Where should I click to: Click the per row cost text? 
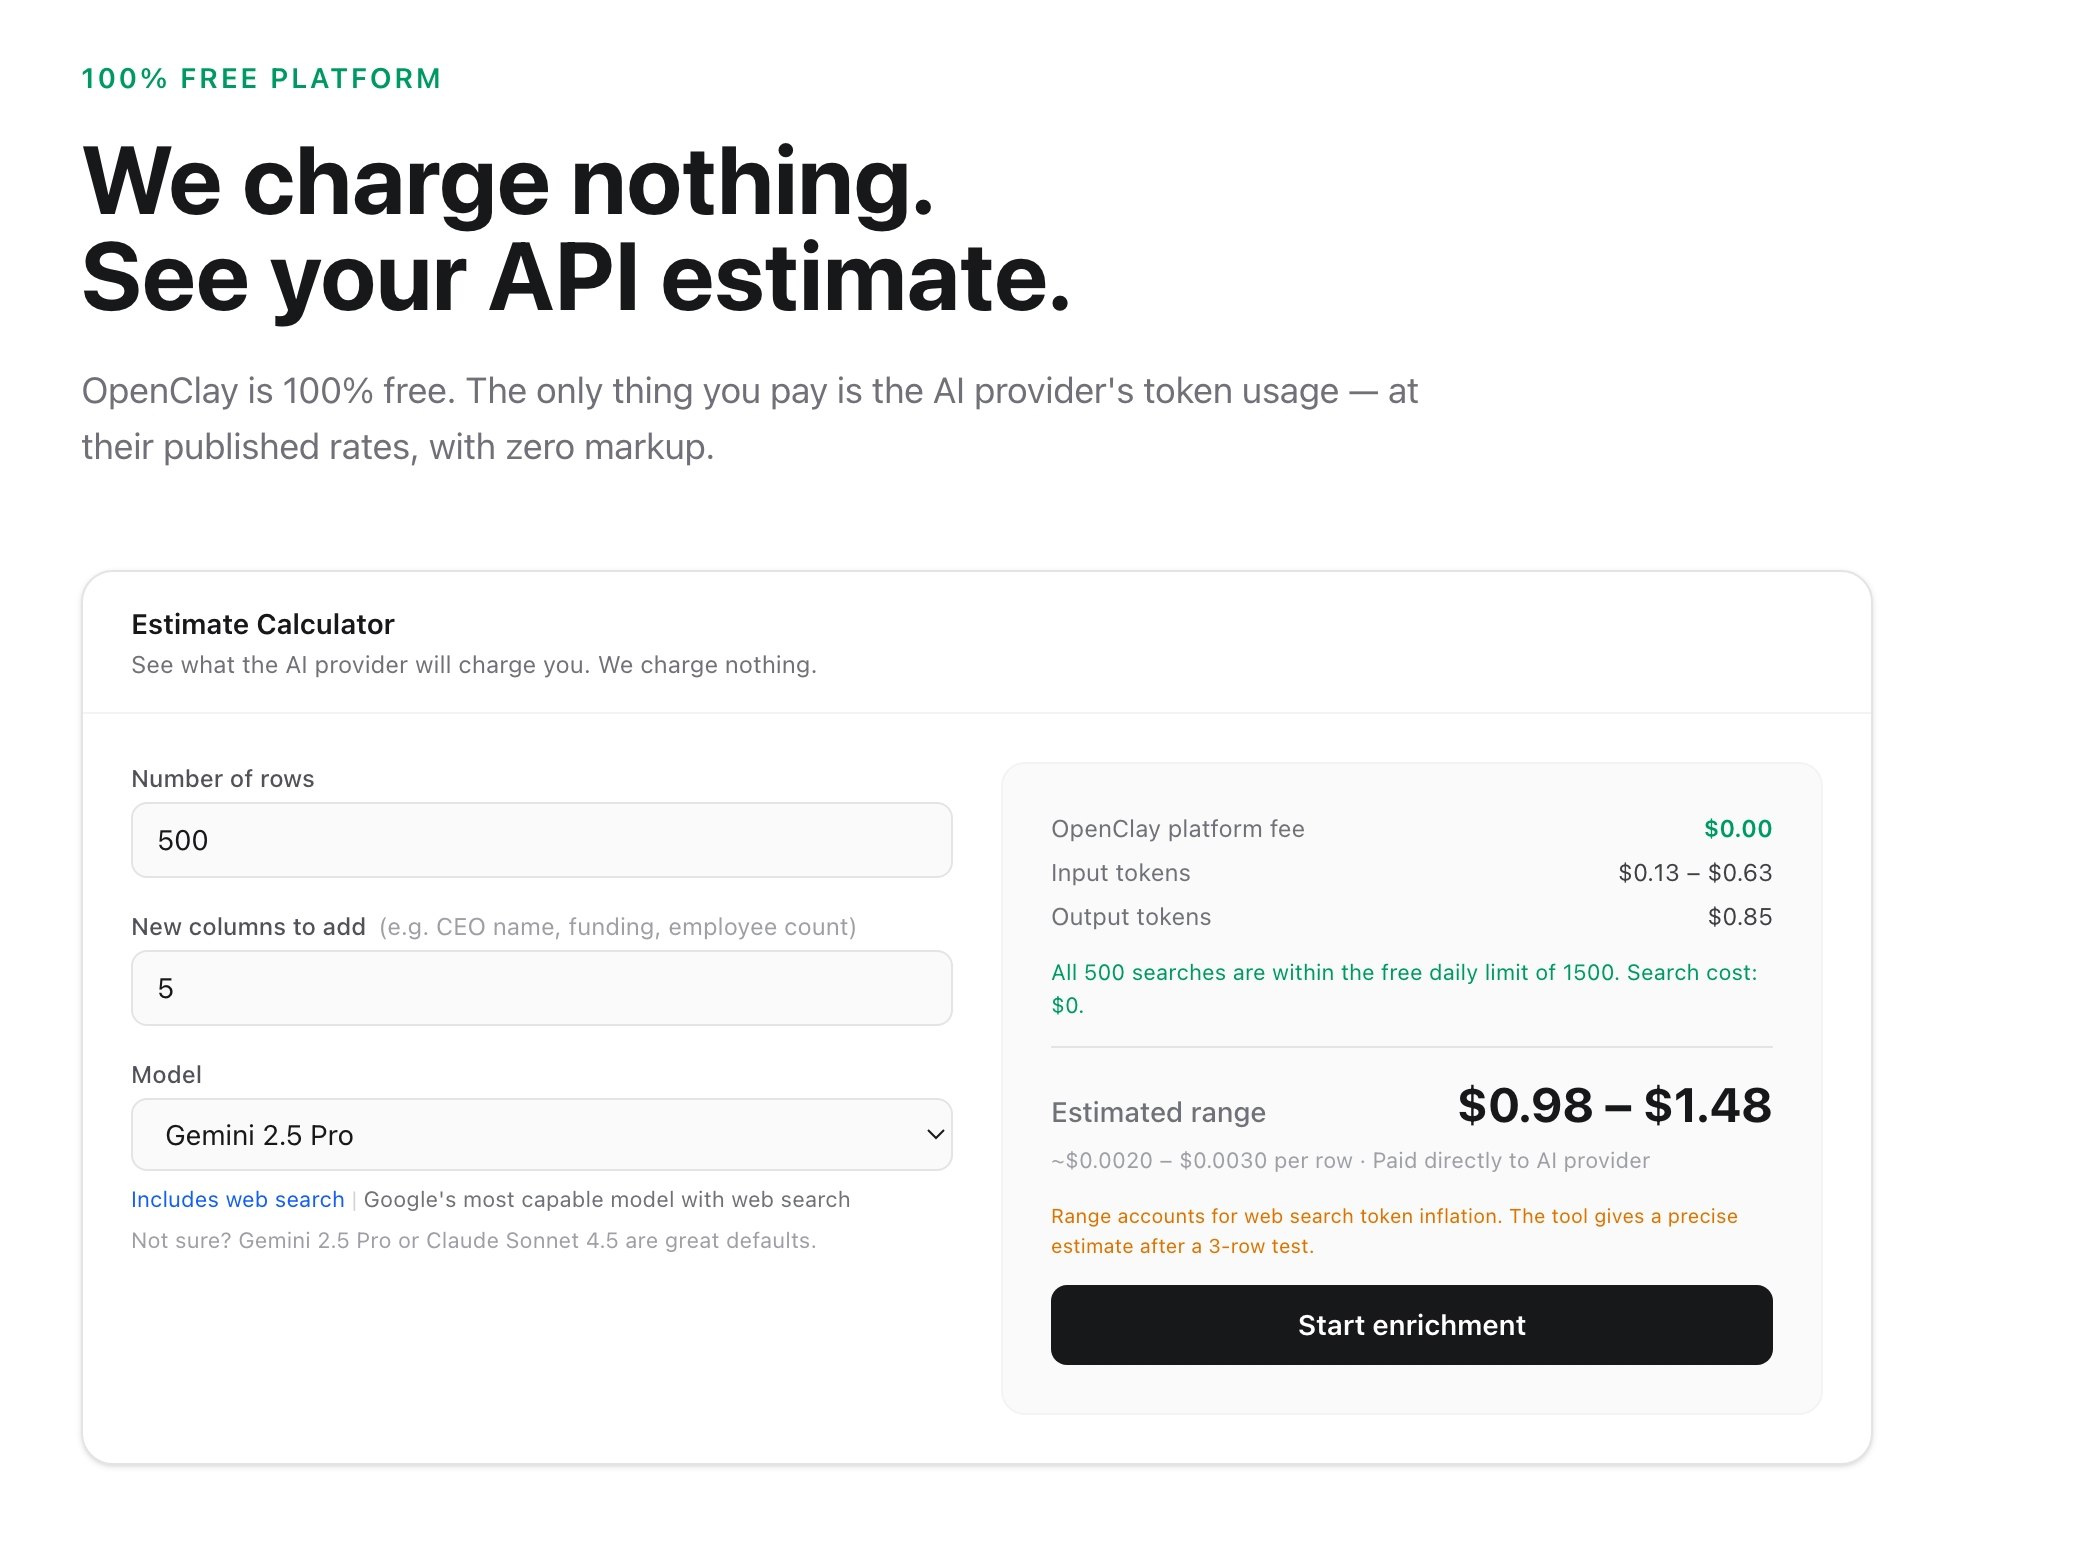coord(1349,1161)
